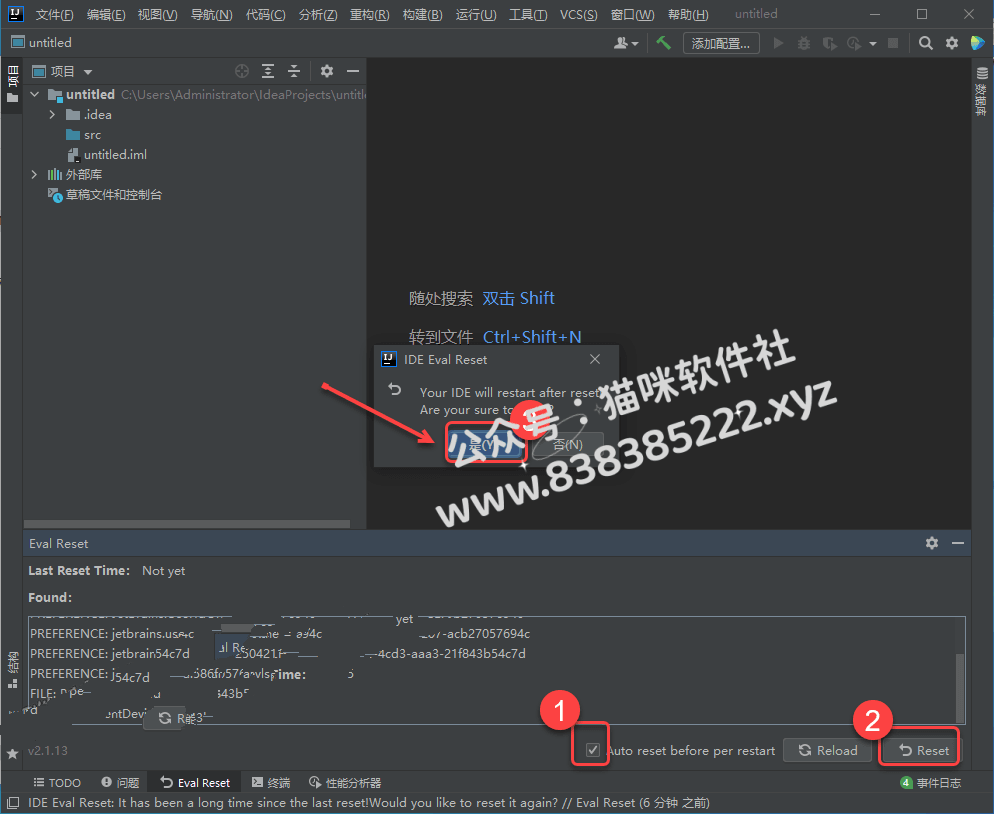
Task: Click the IntelliJ logo icon in title bar
Action: click(x=15, y=14)
